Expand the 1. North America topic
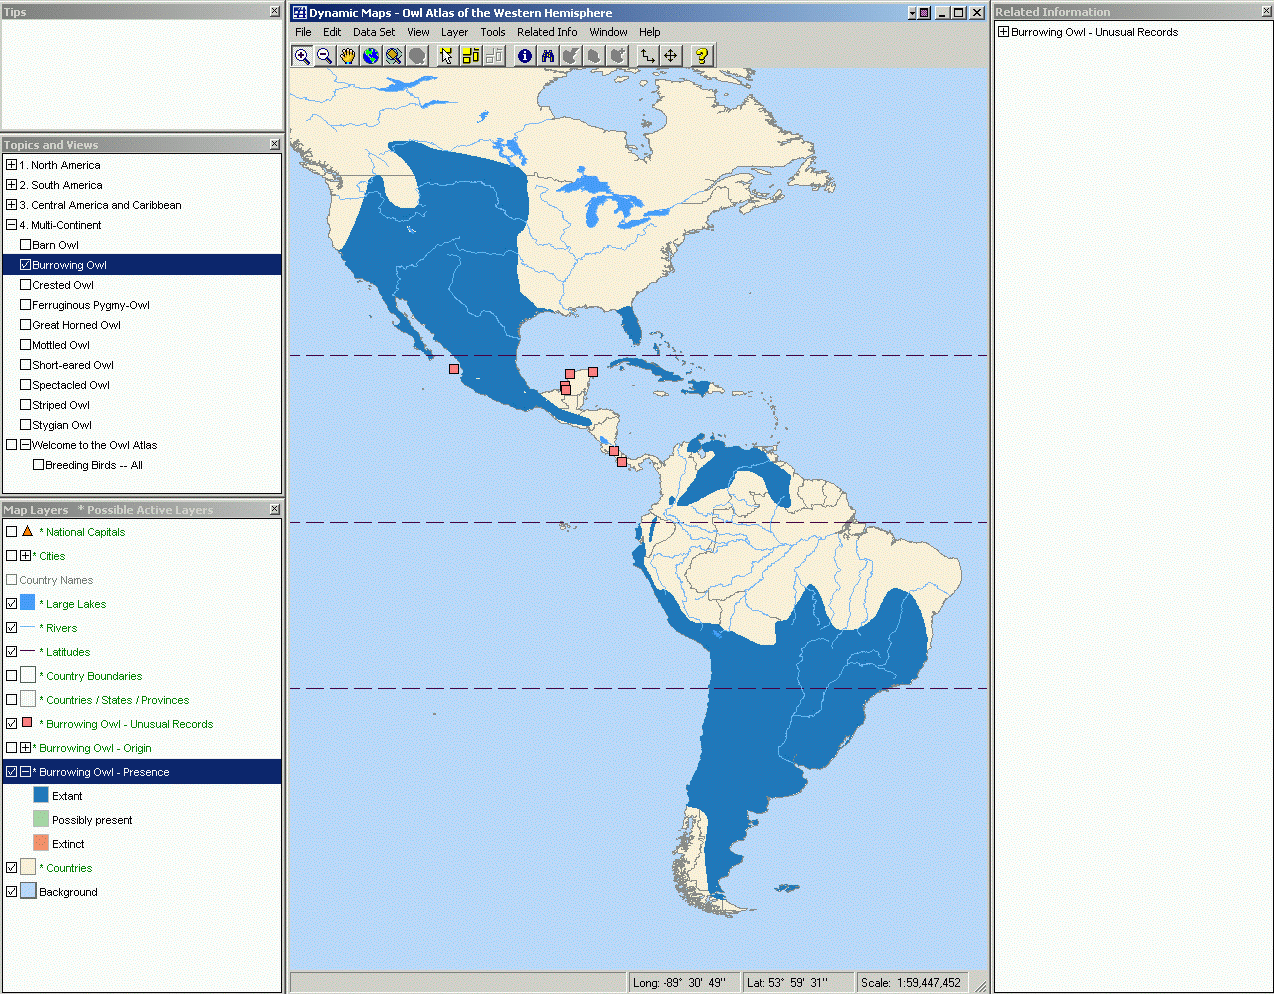Screen dimensions: 1274x994 point(11,165)
